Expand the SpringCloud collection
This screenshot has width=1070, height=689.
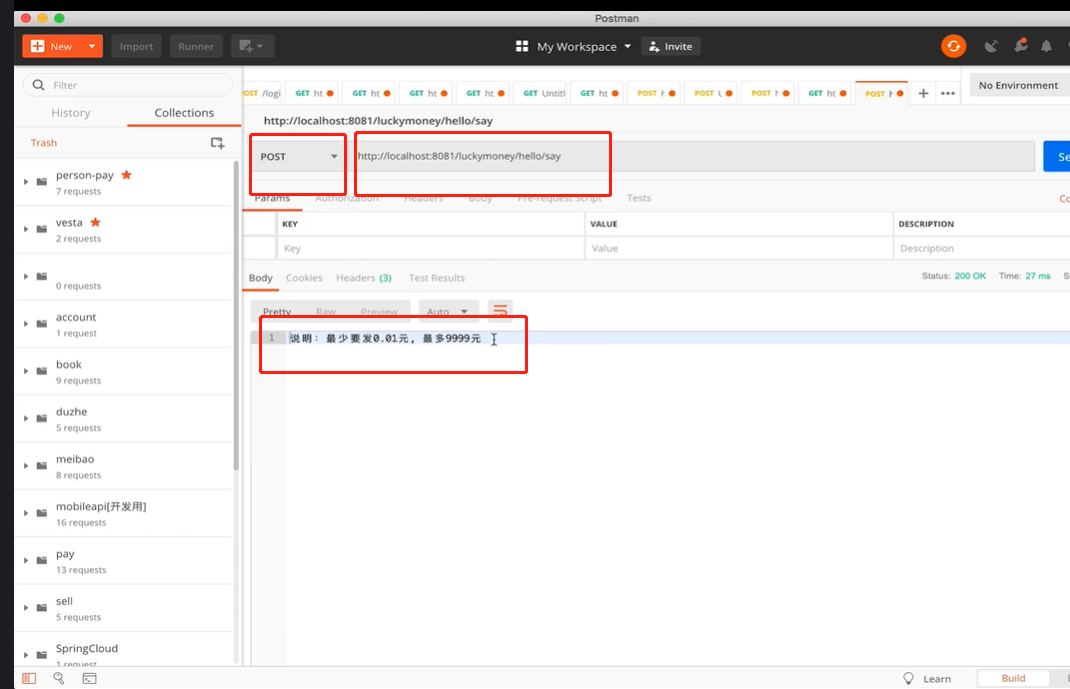pos(26,655)
